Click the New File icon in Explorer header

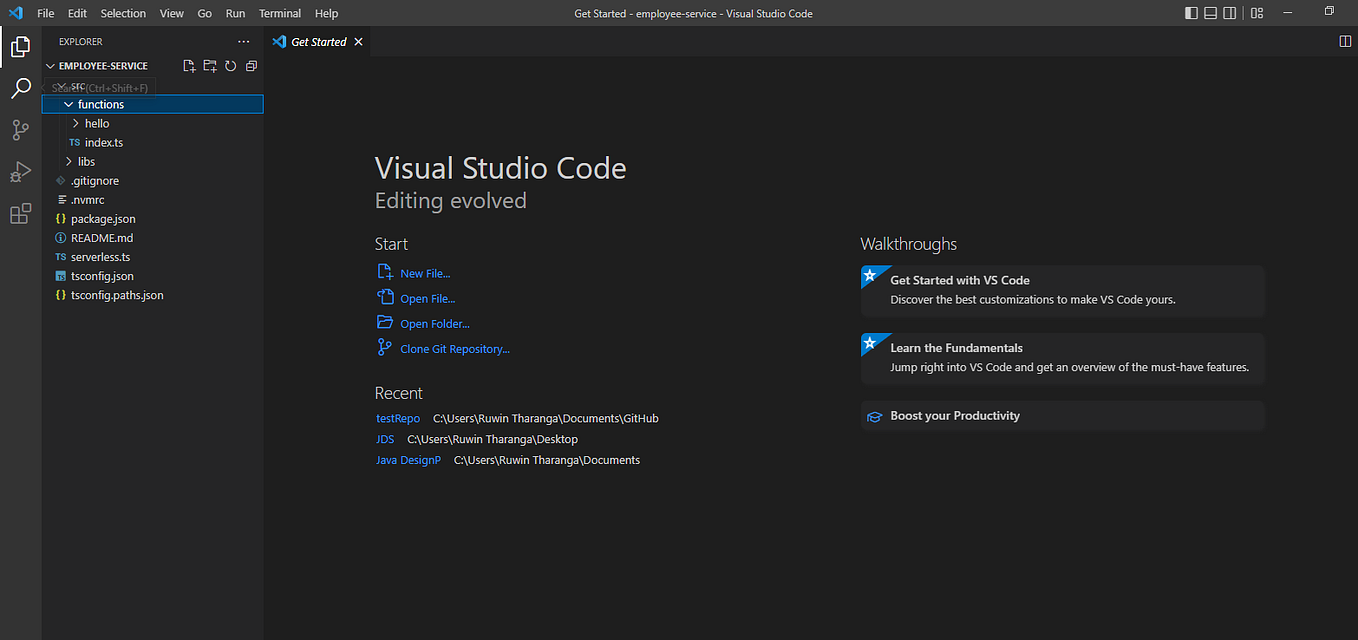pyautogui.click(x=189, y=66)
